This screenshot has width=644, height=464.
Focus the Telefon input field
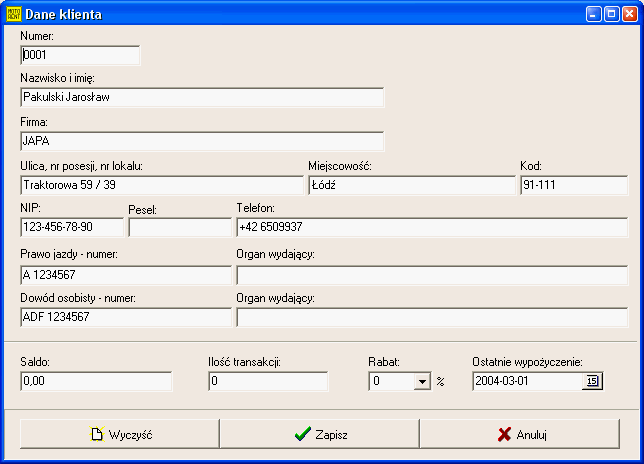(x=431, y=227)
